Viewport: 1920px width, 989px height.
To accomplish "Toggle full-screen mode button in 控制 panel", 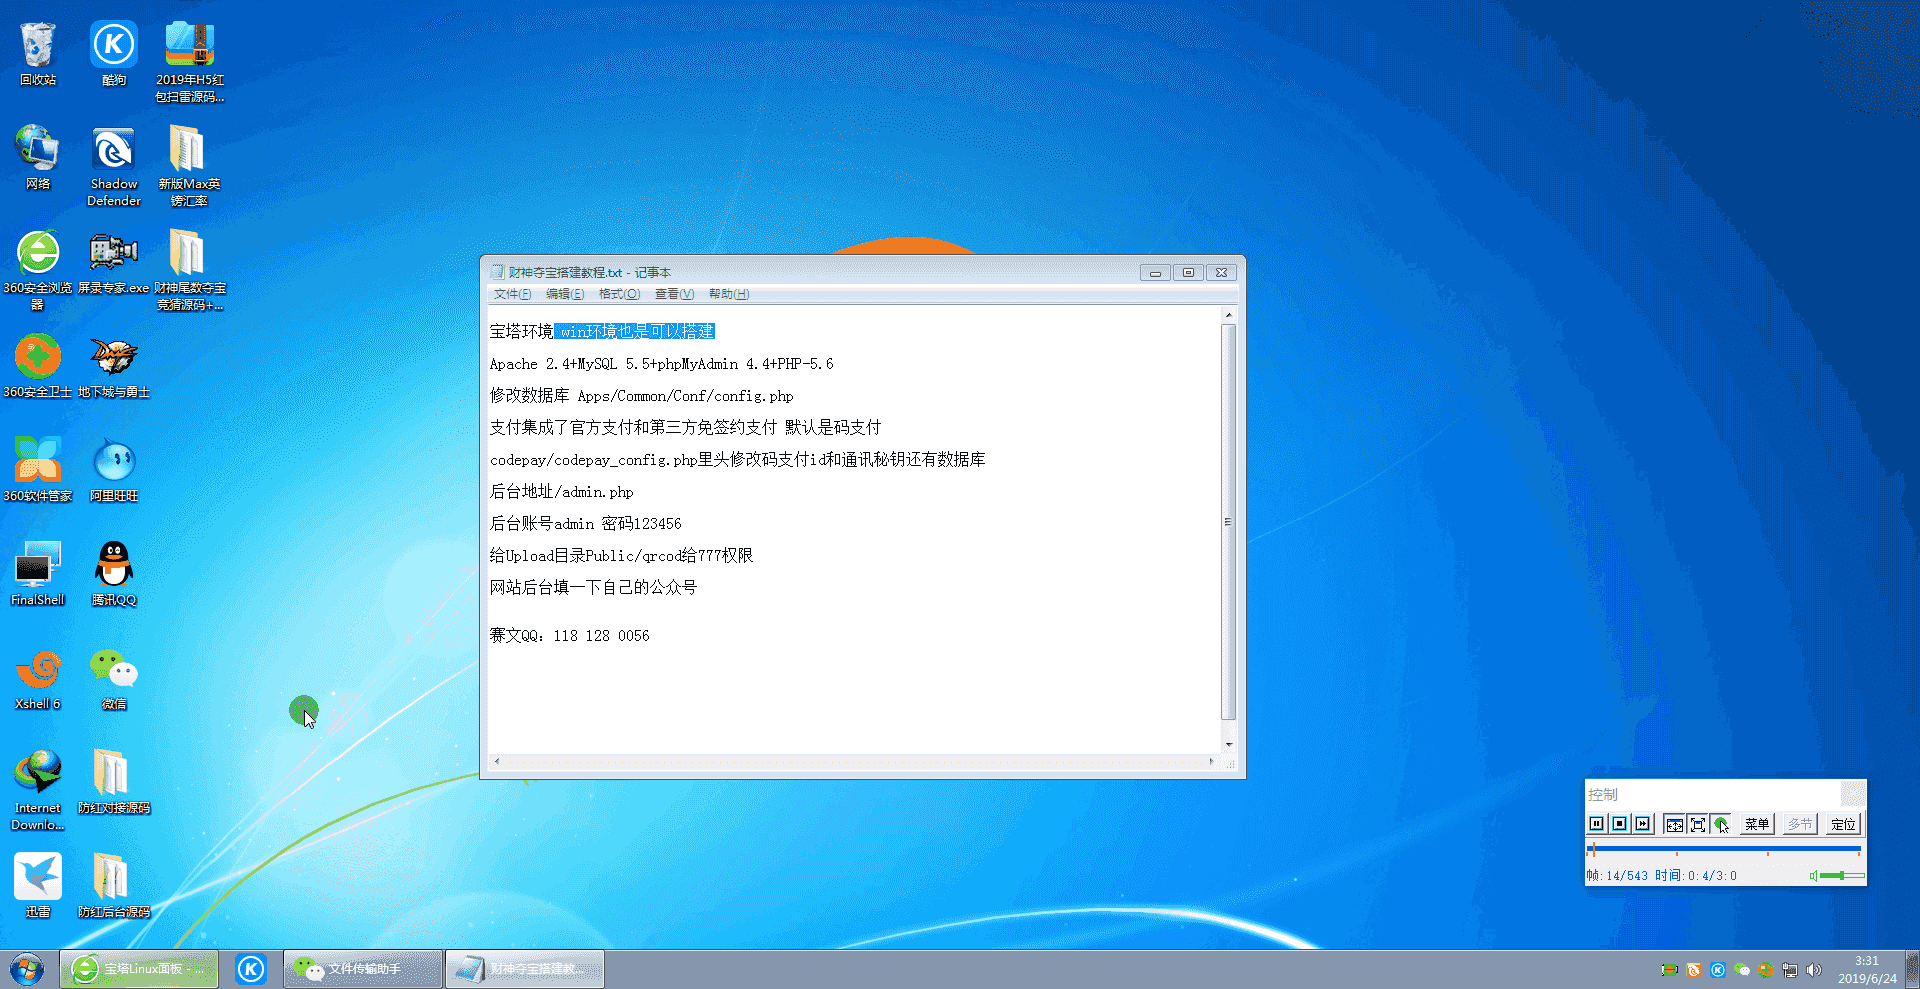I will pos(1697,824).
